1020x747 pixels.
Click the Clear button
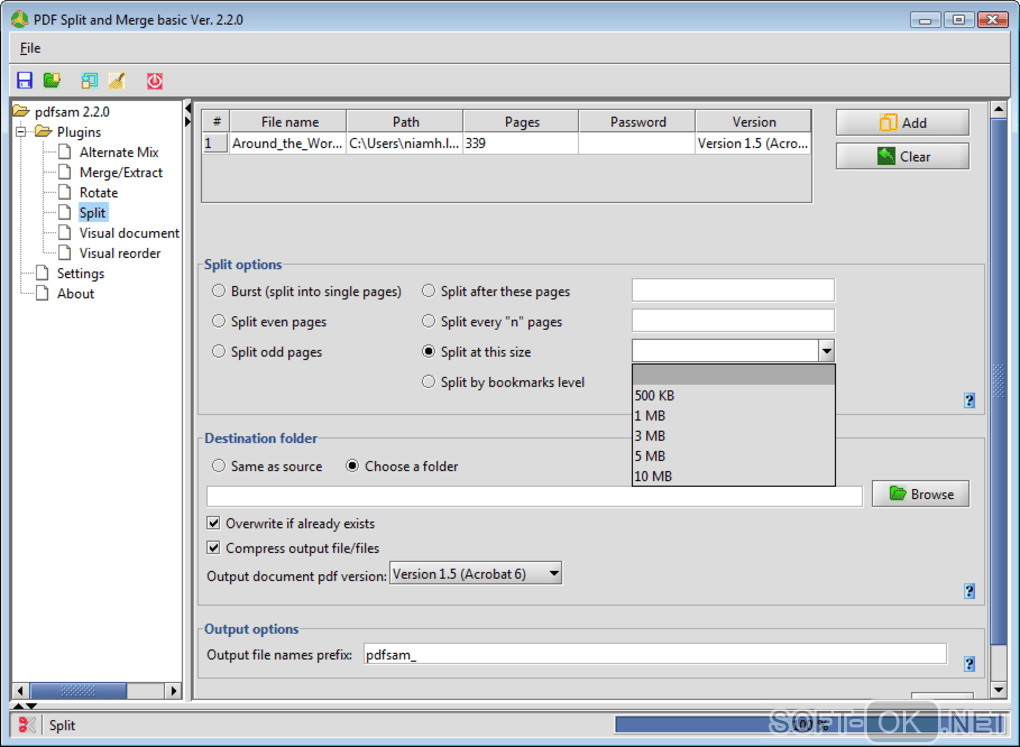[x=902, y=156]
